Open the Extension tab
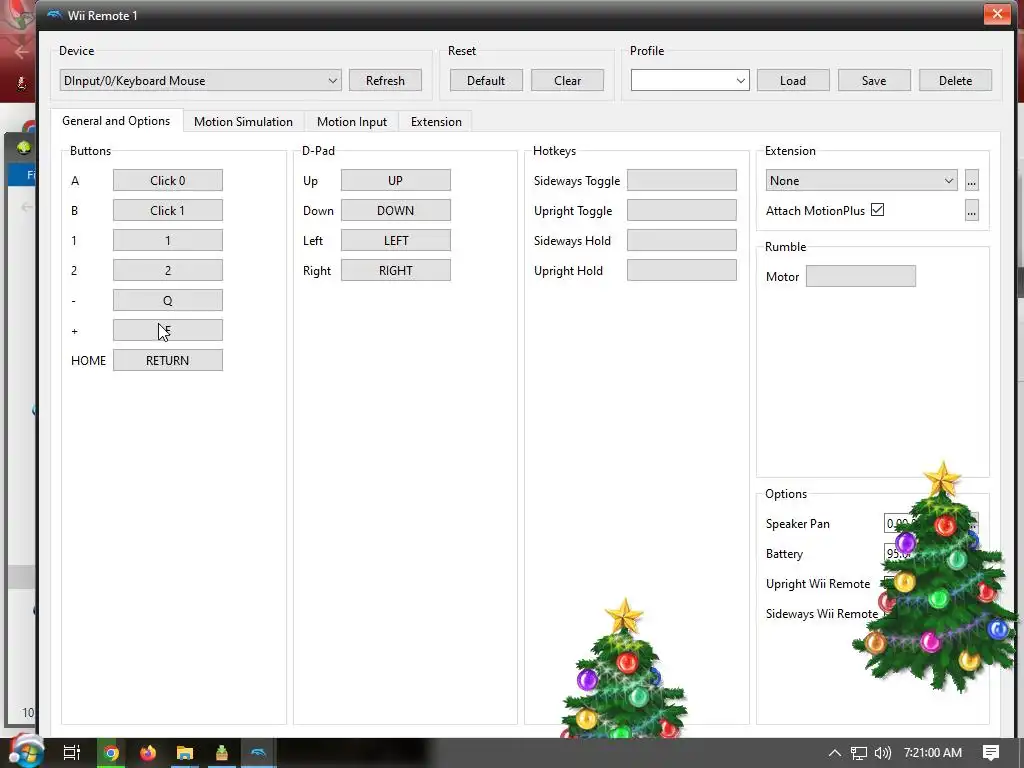 (x=436, y=121)
